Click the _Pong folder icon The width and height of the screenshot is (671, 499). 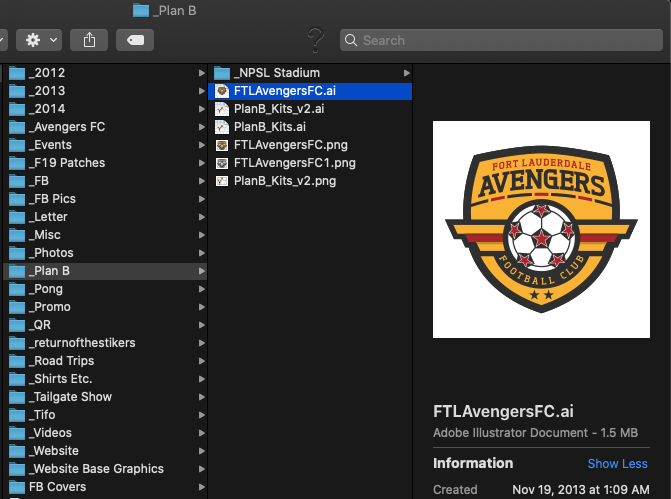17,289
